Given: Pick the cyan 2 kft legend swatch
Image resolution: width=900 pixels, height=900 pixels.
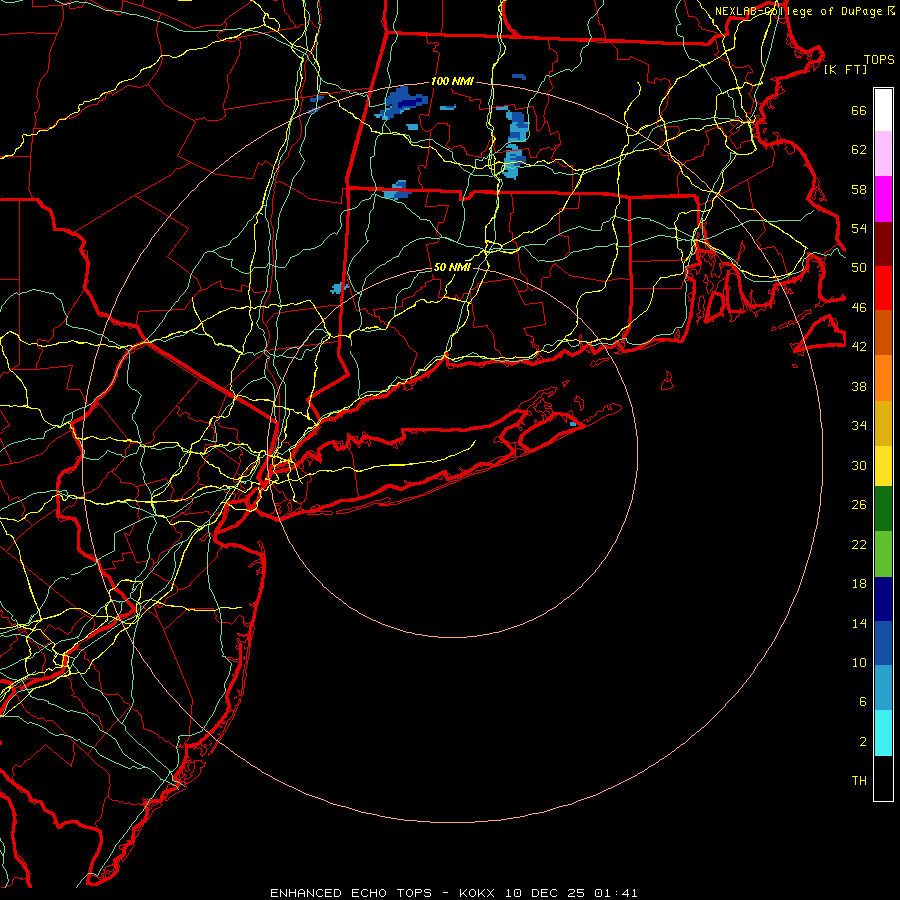Looking at the screenshot, I should tap(883, 733).
